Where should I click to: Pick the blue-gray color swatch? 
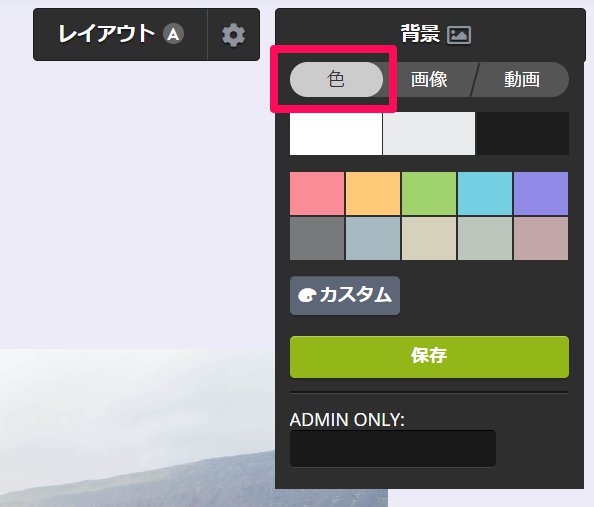tap(373, 238)
